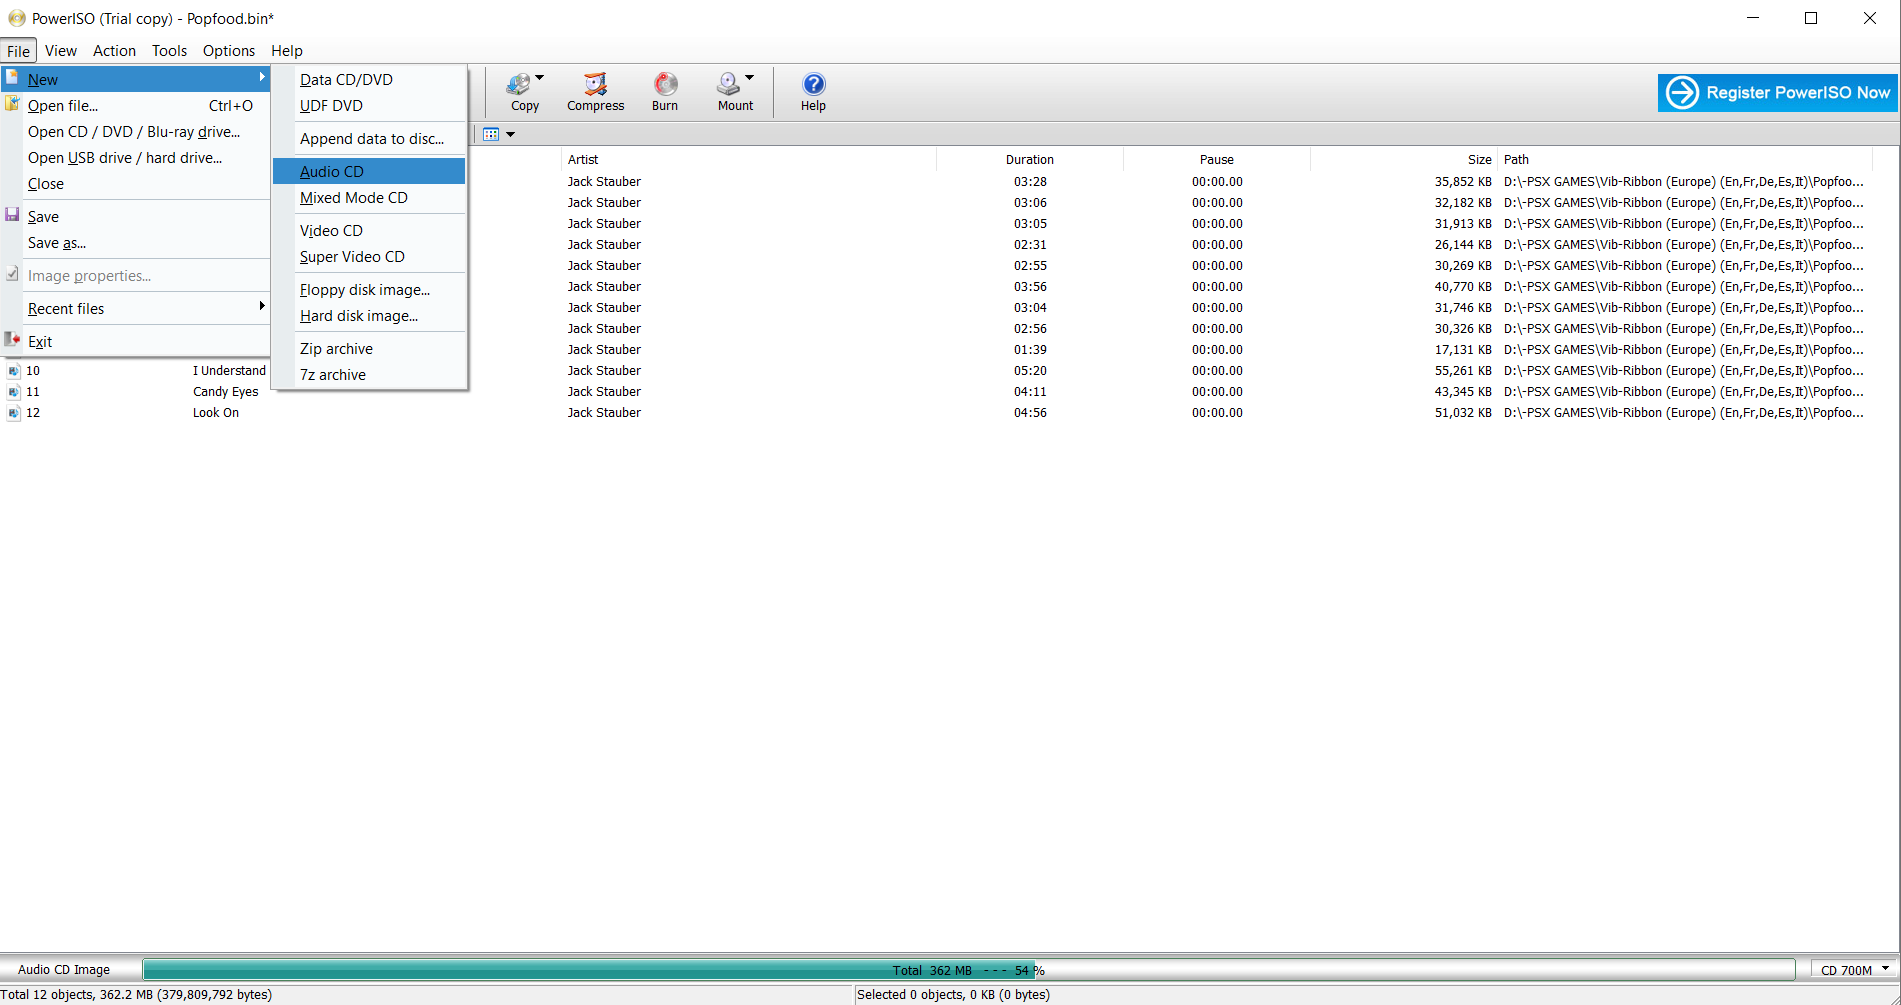Click the Mount drive toolbar icon

(729, 84)
